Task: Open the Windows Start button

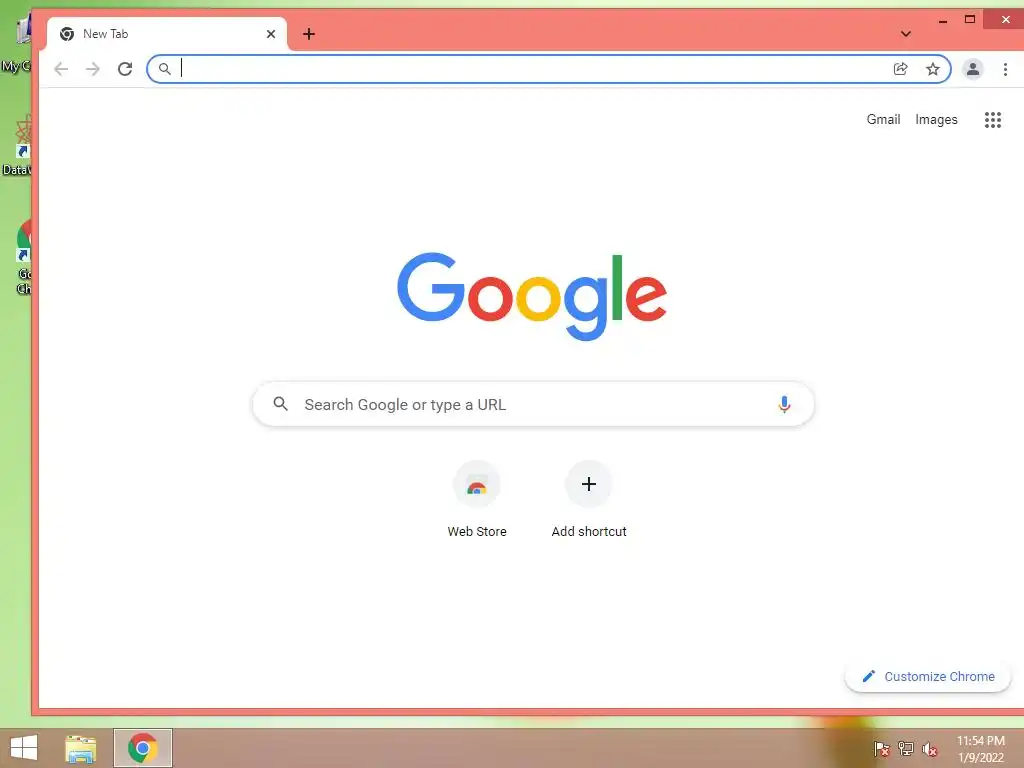Action: tap(24, 748)
